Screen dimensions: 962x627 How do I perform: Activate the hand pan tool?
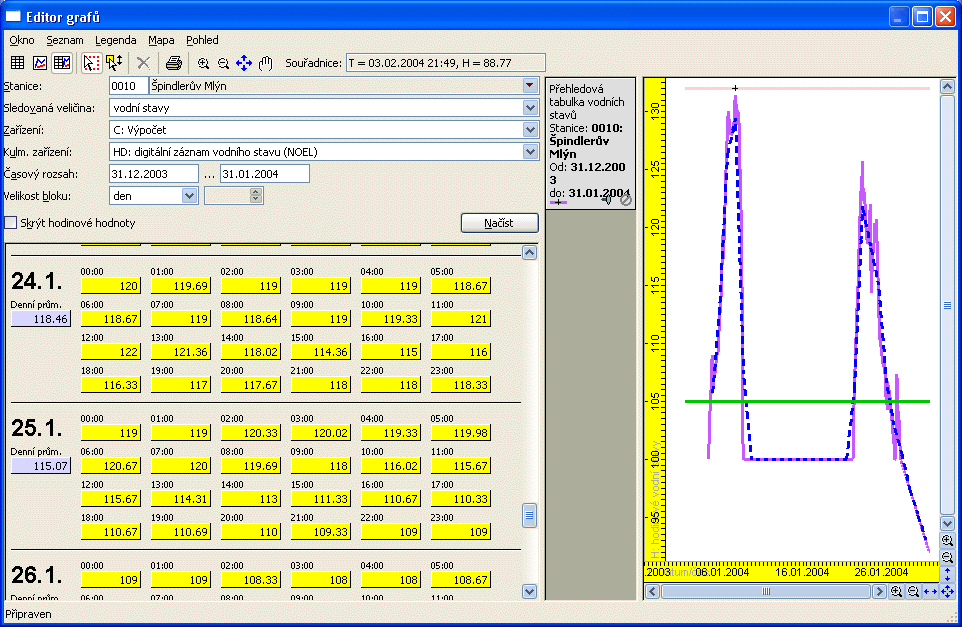(x=266, y=63)
